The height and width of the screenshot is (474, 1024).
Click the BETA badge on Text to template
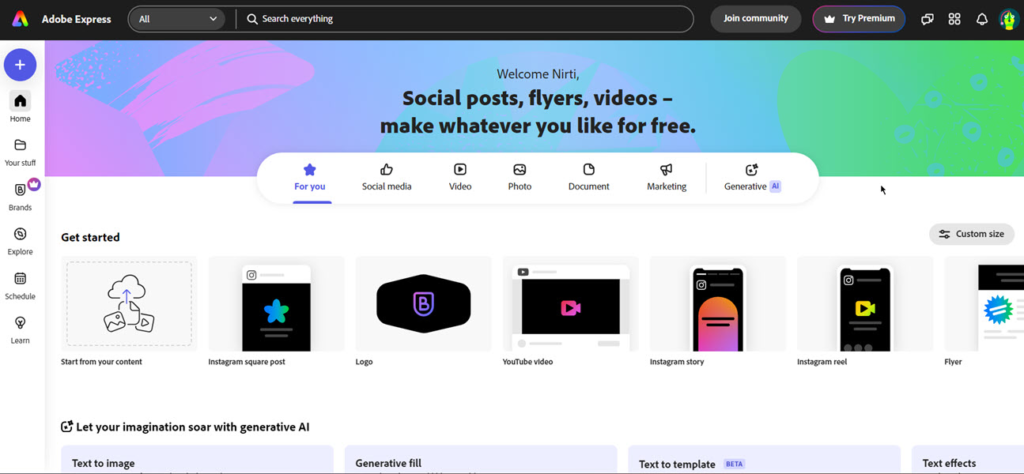734,464
